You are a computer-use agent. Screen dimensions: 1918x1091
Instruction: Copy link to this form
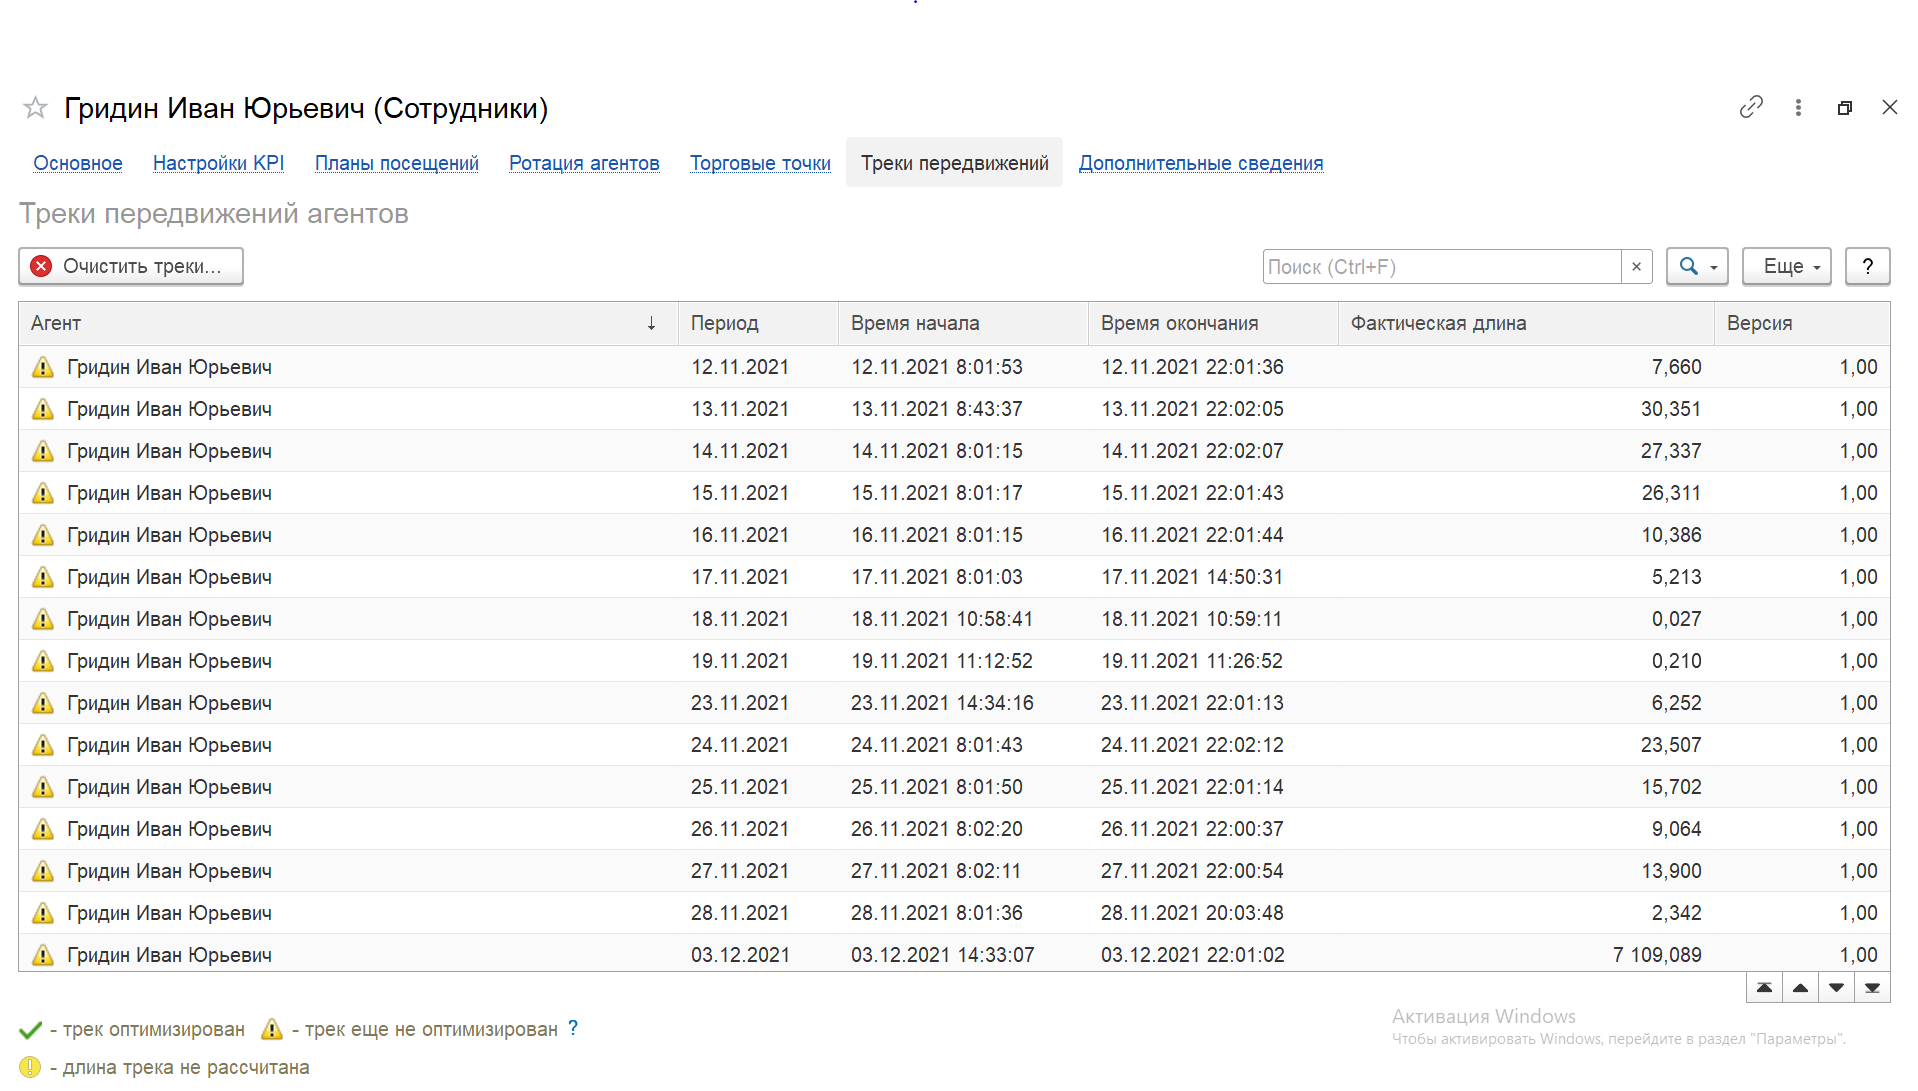coord(1750,108)
